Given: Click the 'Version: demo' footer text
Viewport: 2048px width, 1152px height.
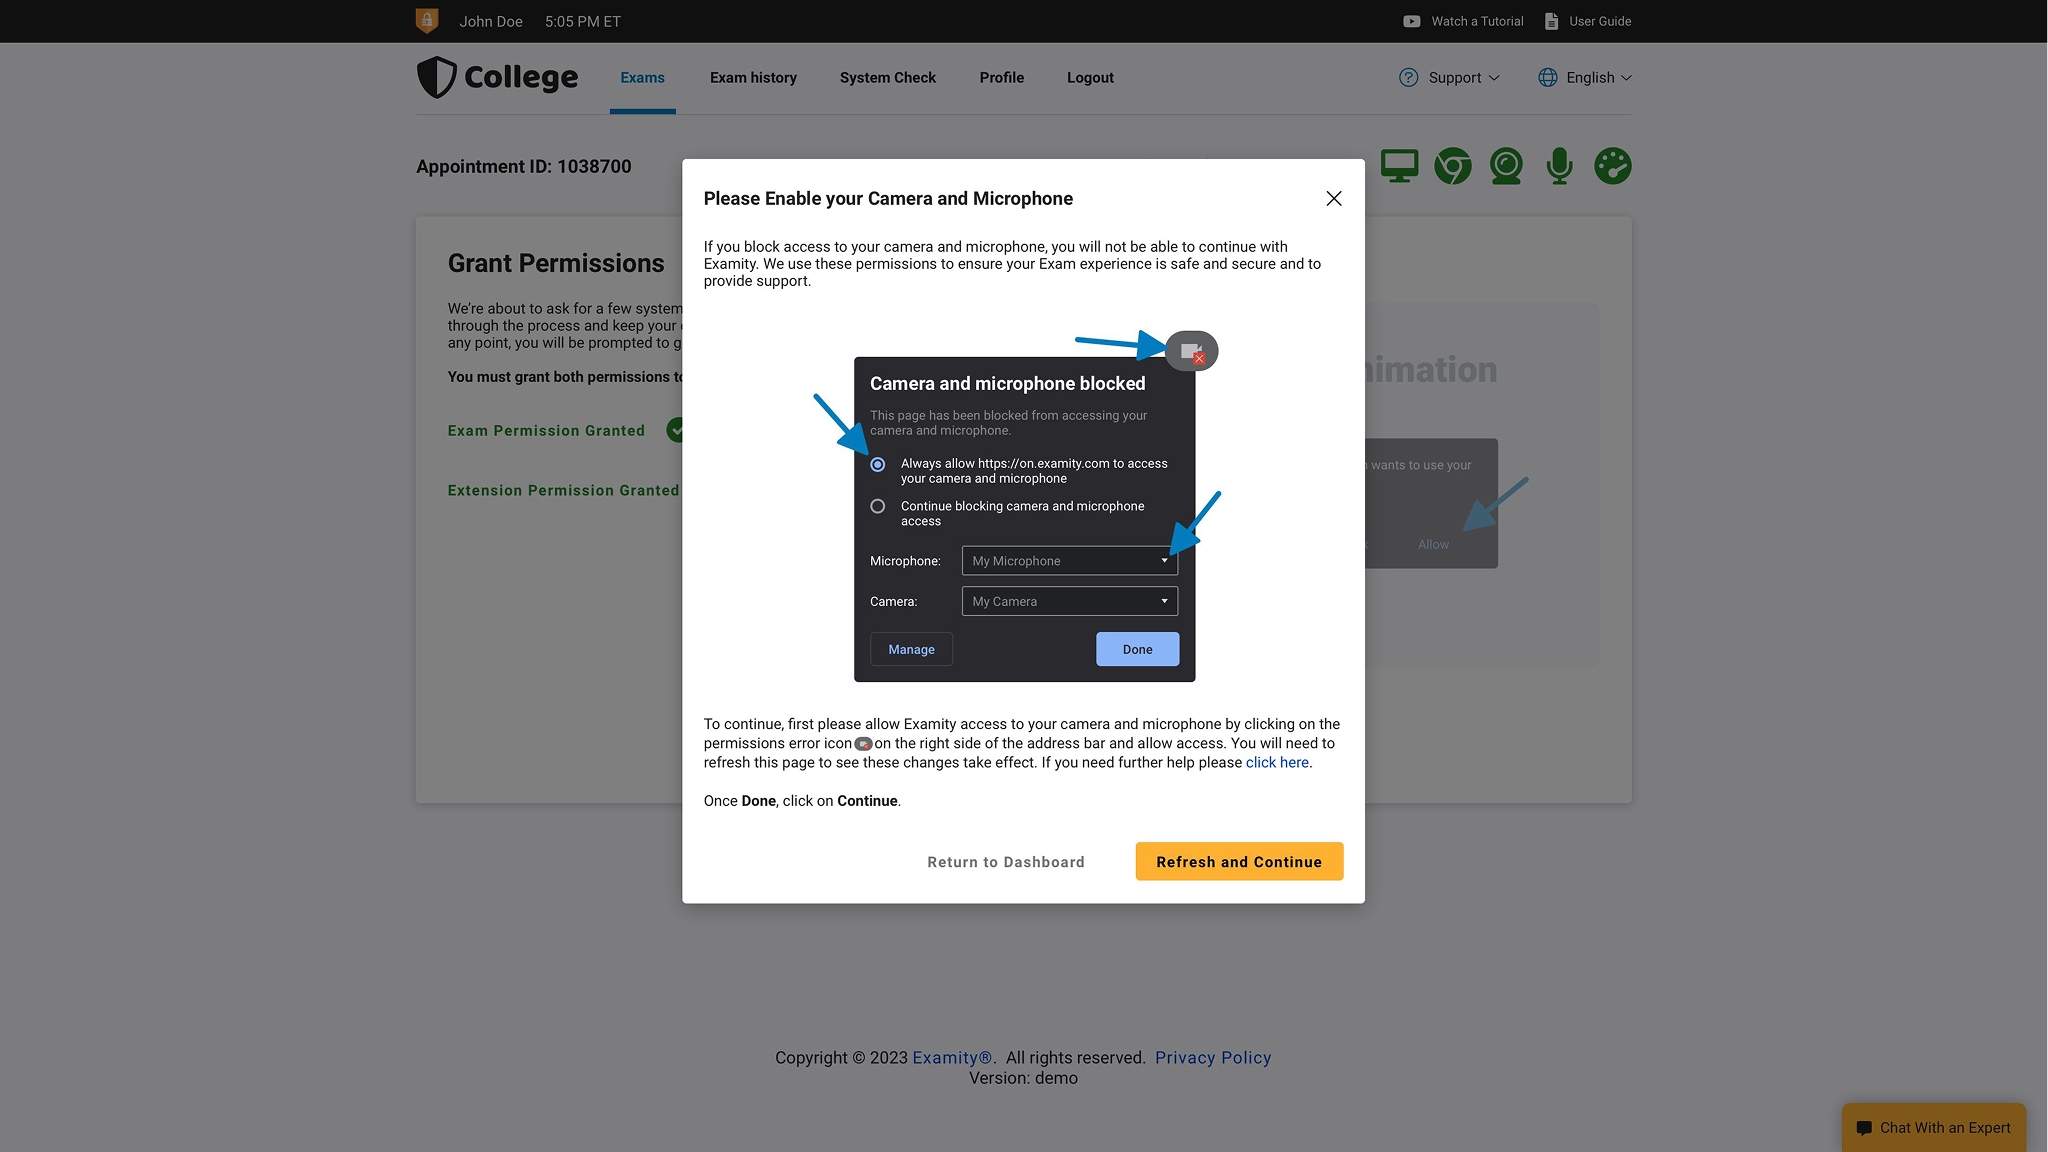Looking at the screenshot, I should [x=1023, y=1078].
